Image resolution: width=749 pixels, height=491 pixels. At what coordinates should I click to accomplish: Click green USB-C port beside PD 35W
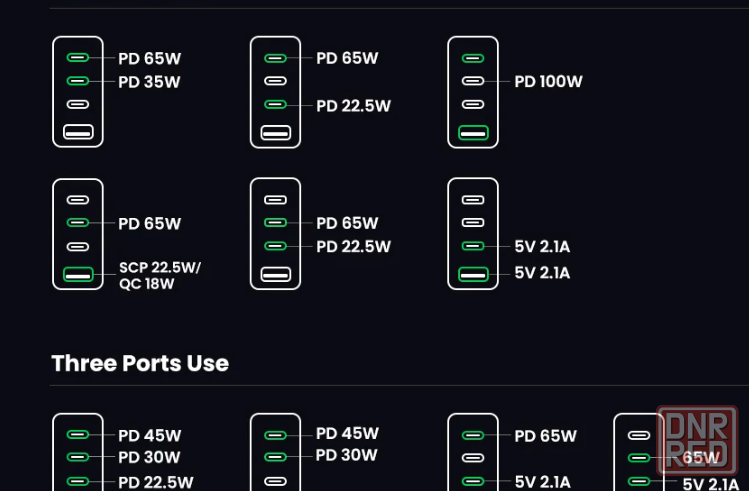[x=78, y=81]
